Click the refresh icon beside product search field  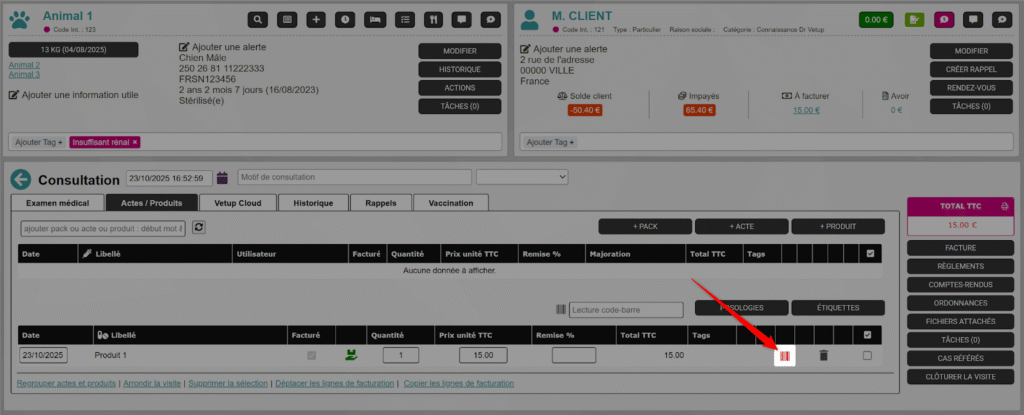pos(199,228)
